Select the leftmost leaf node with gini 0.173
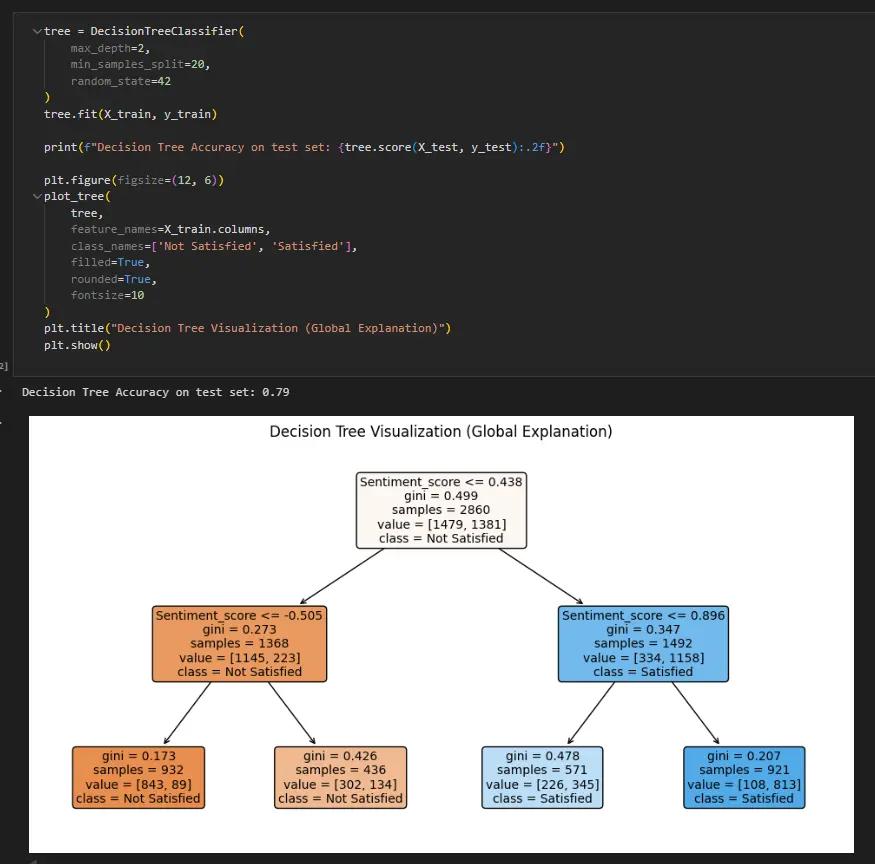The height and width of the screenshot is (864, 875). pos(138,777)
